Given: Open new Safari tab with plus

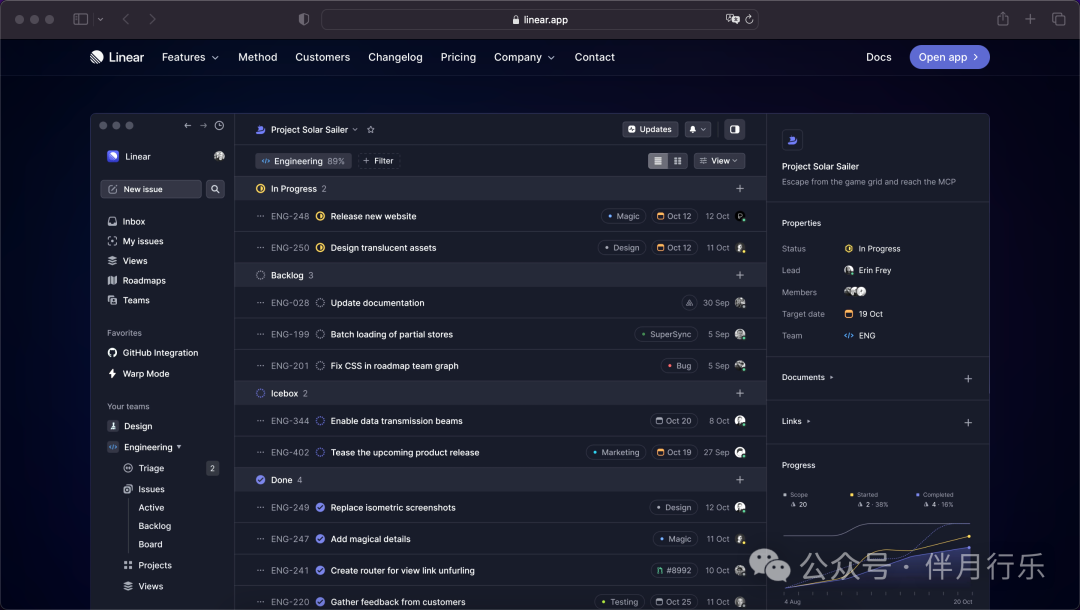Looking at the screenshot, I should (x=1030, y=19).
